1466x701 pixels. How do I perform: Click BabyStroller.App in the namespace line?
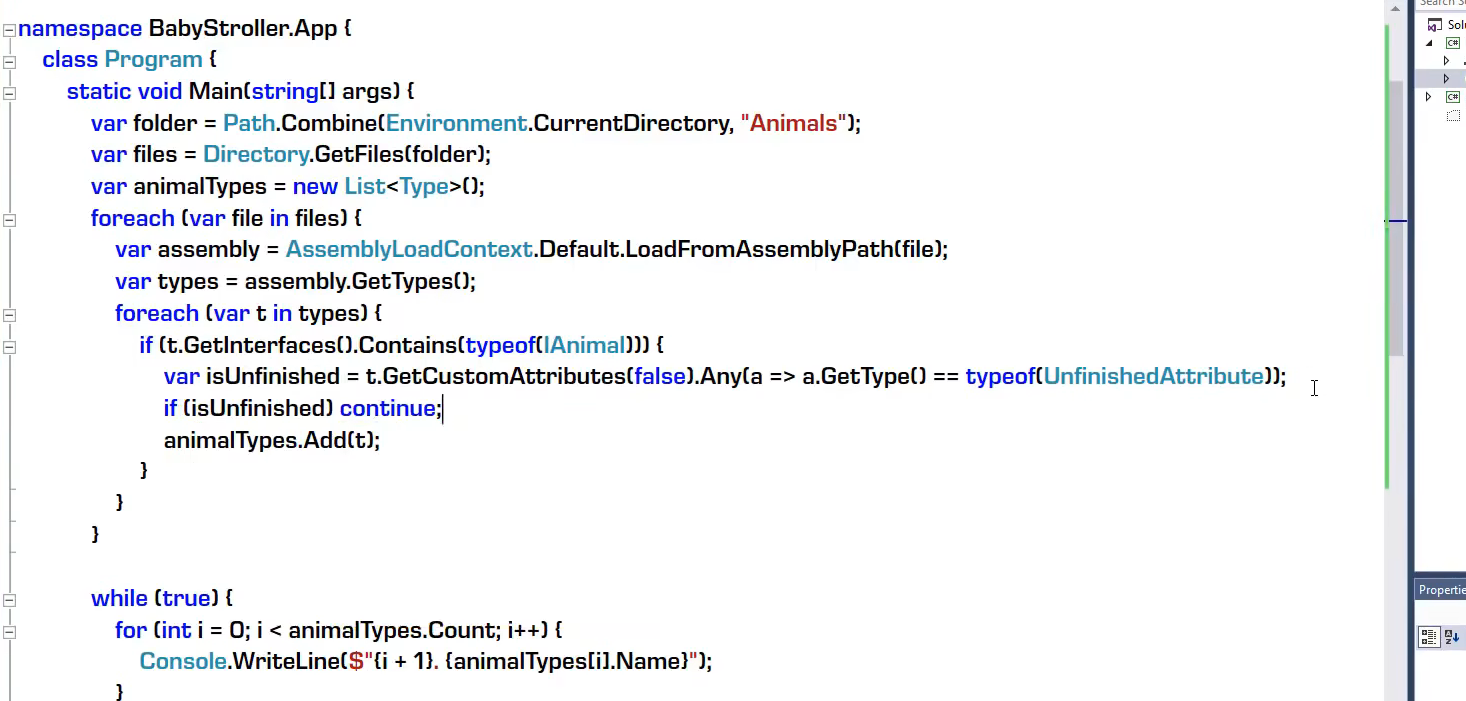click(x=243, y=28)
